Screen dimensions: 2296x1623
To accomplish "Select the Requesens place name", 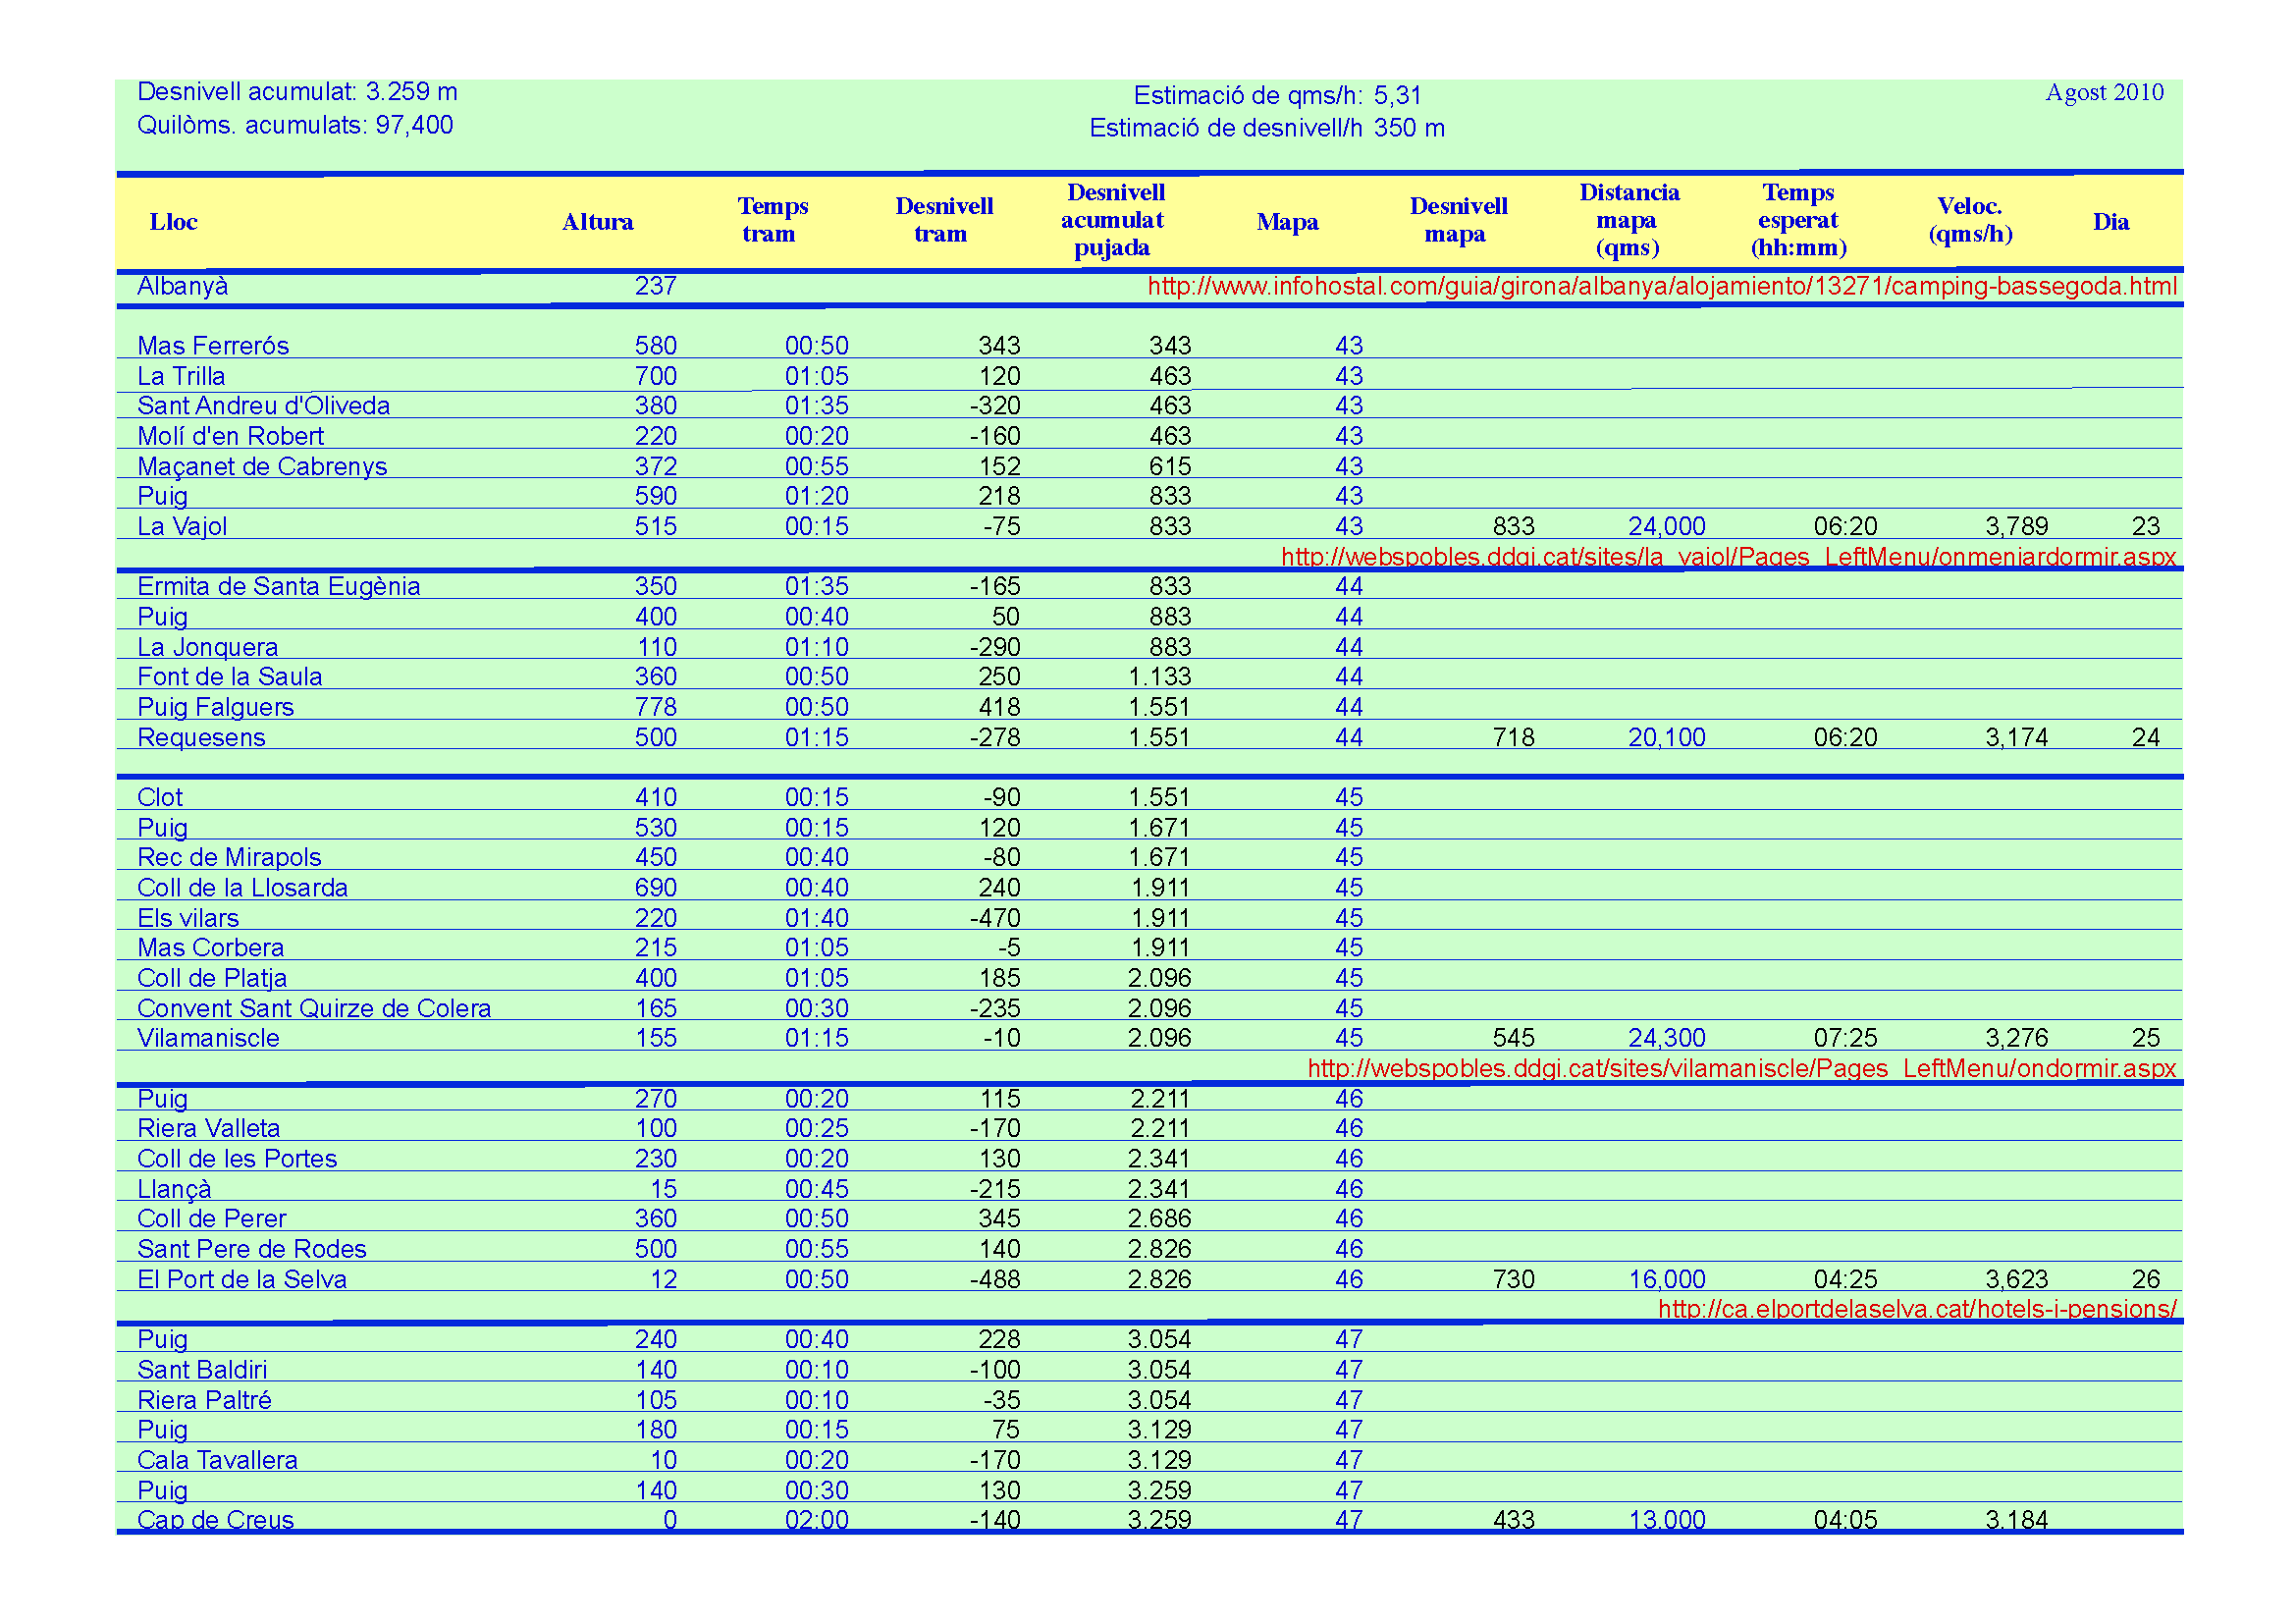I will (201, 737).
